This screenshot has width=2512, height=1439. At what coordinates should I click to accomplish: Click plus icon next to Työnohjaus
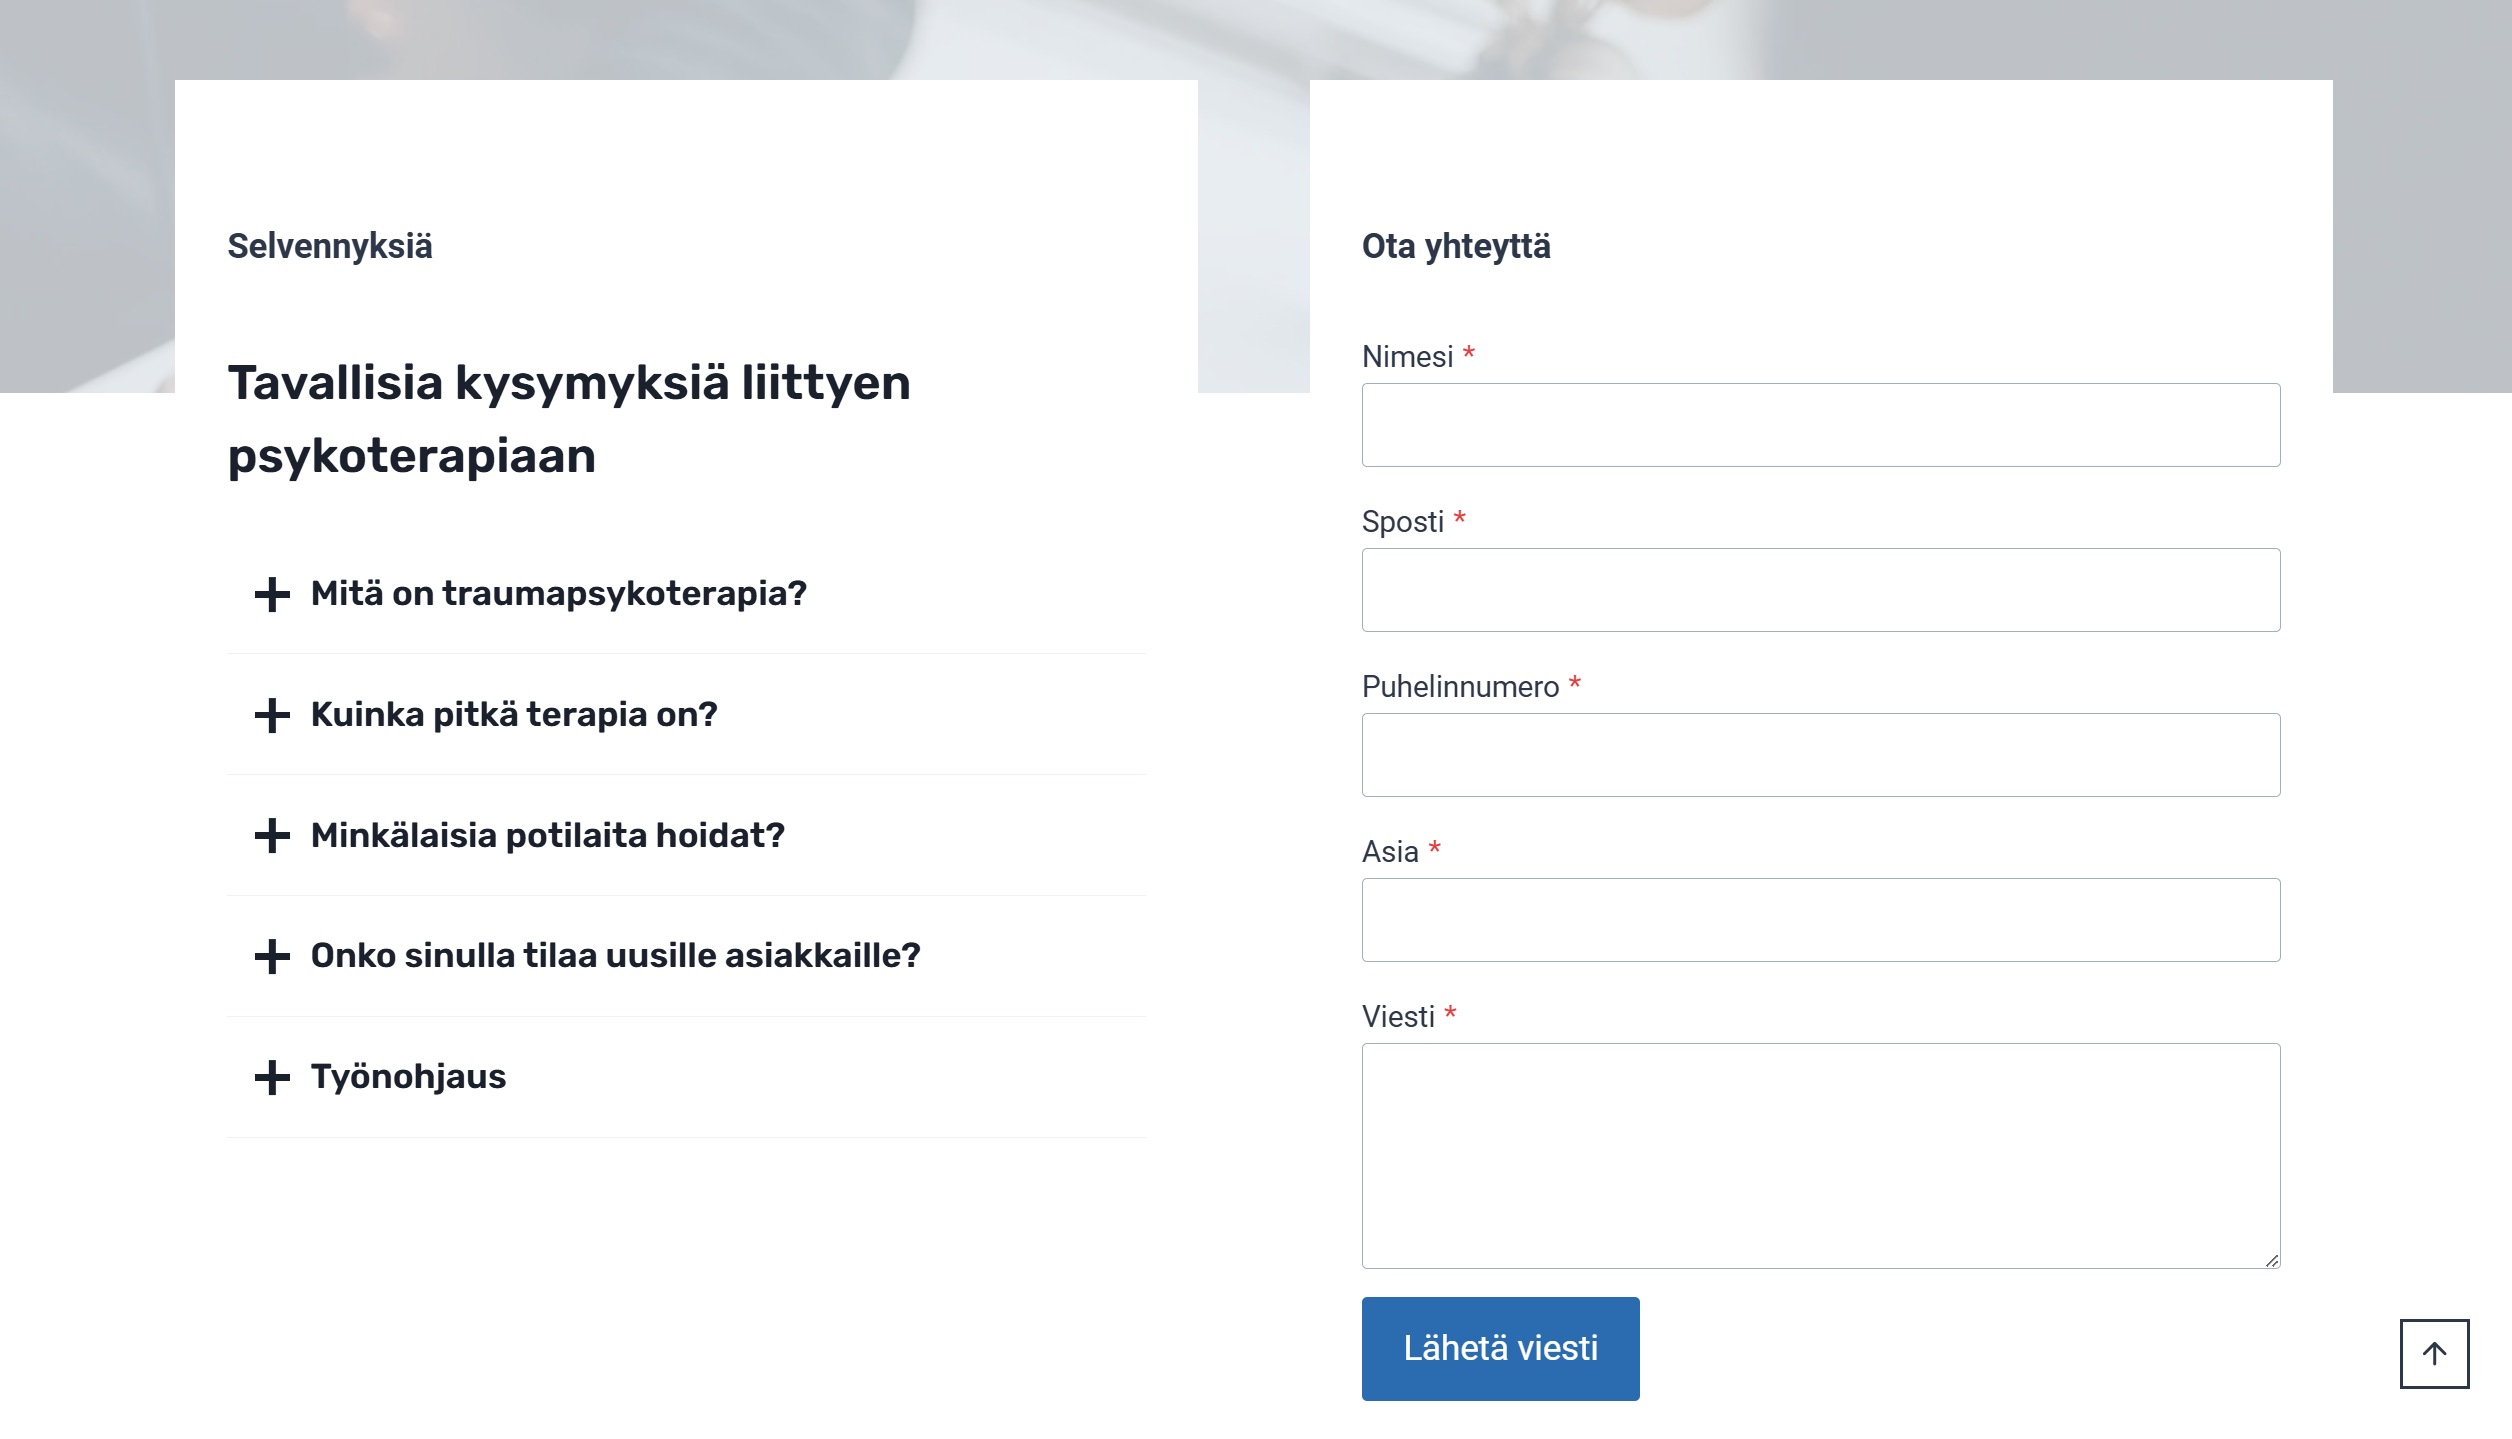(x=272, y=1077)
